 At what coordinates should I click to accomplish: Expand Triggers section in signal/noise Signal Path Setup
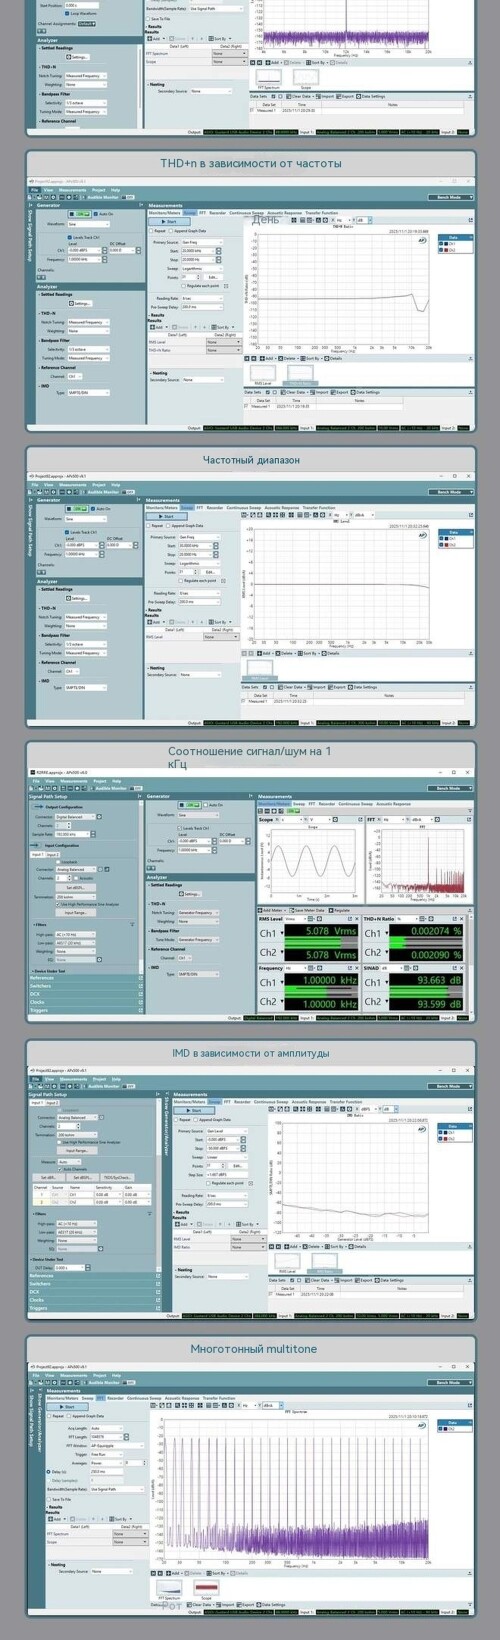tap(87, 1010)
